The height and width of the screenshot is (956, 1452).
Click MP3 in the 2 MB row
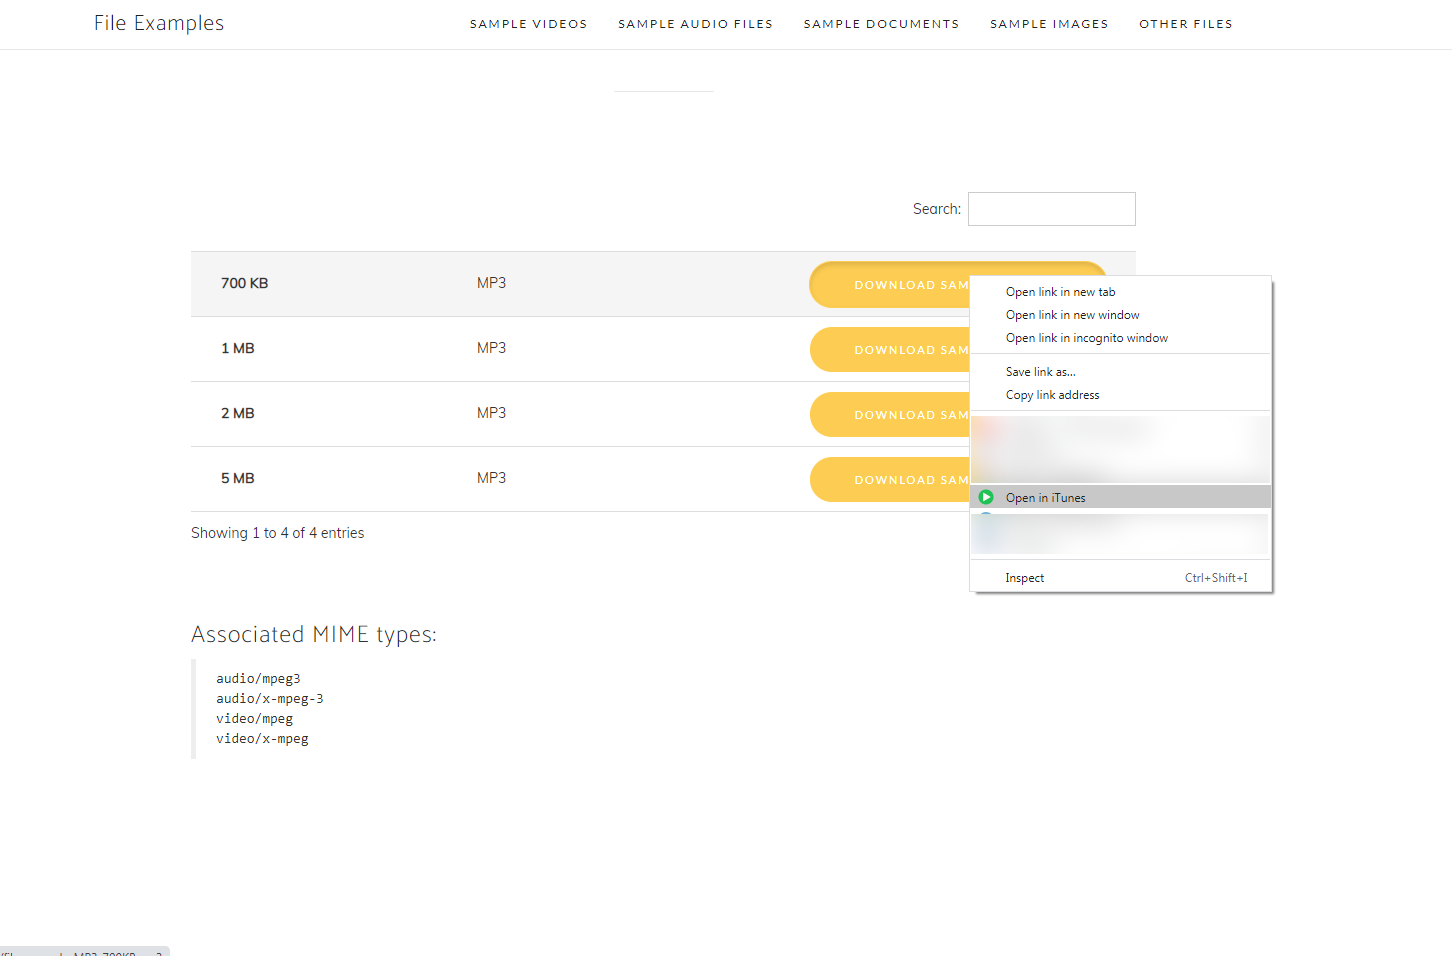coord(491,413)
